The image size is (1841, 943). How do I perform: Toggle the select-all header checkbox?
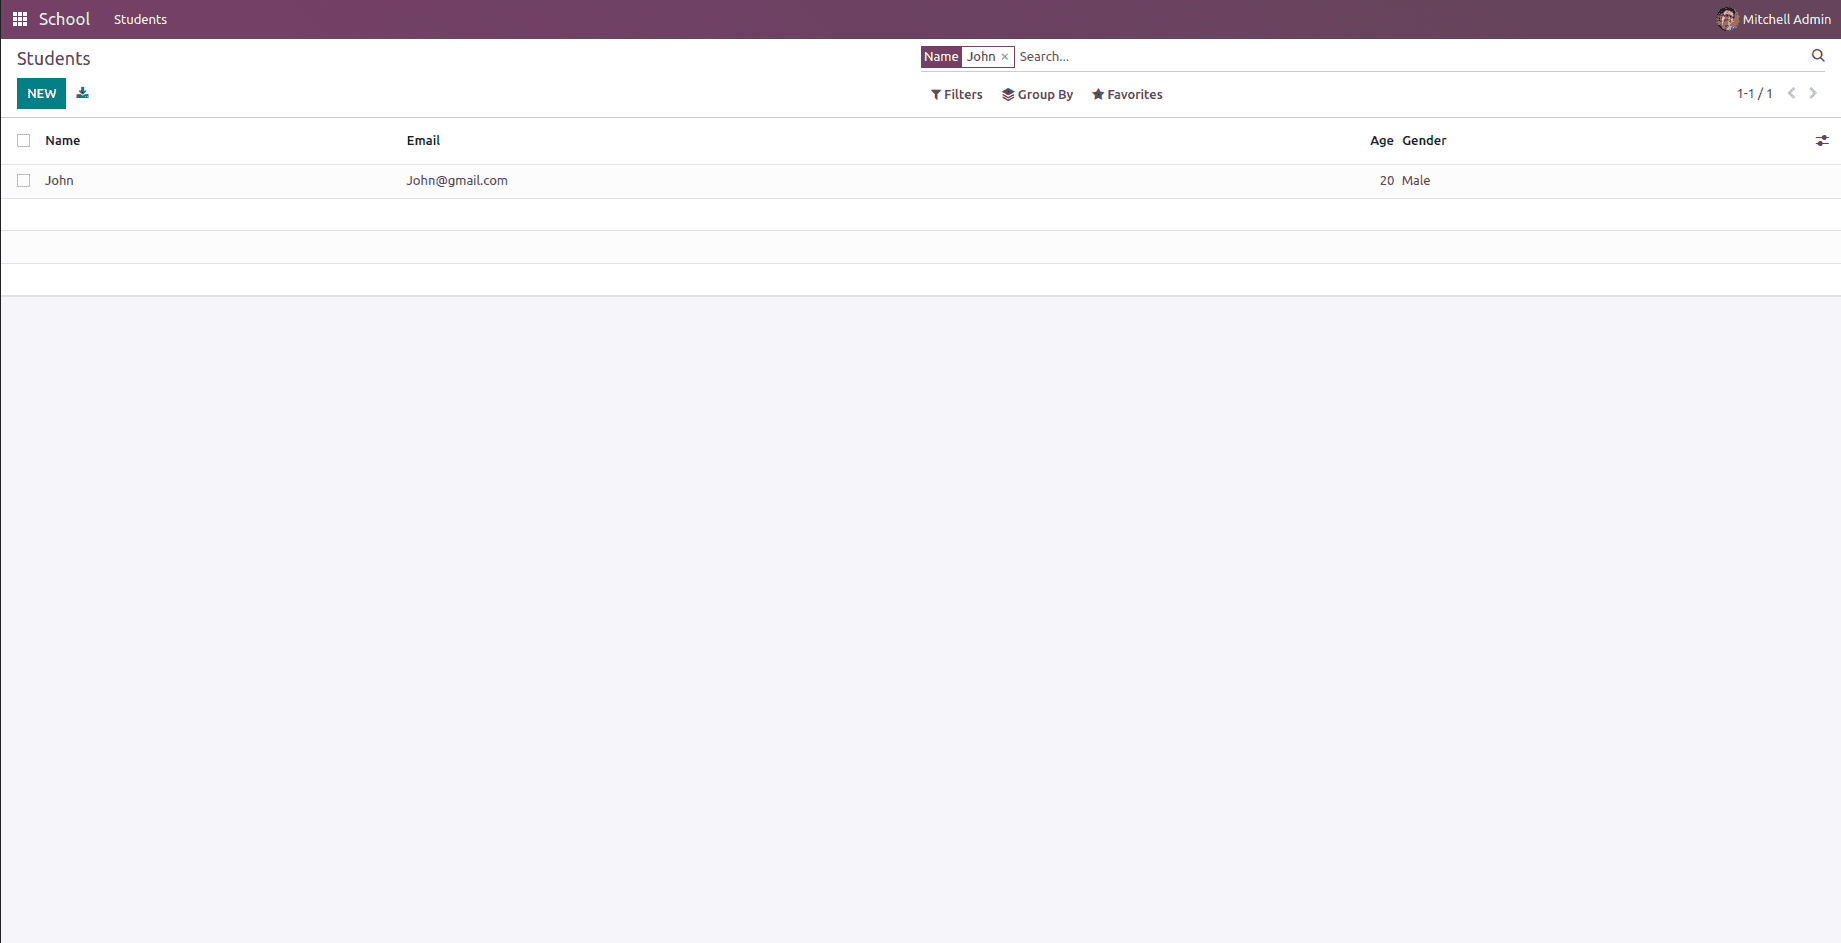24,141
